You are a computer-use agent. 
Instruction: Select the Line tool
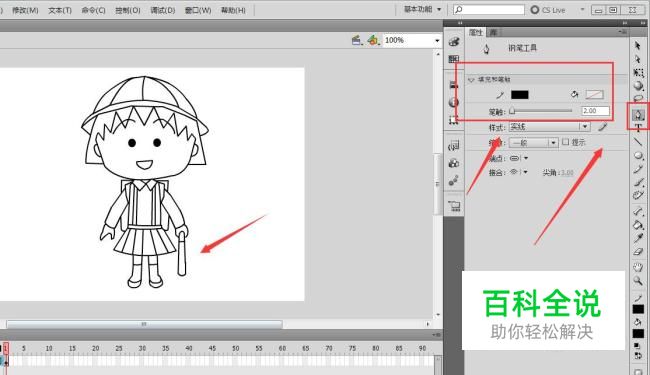638,142
